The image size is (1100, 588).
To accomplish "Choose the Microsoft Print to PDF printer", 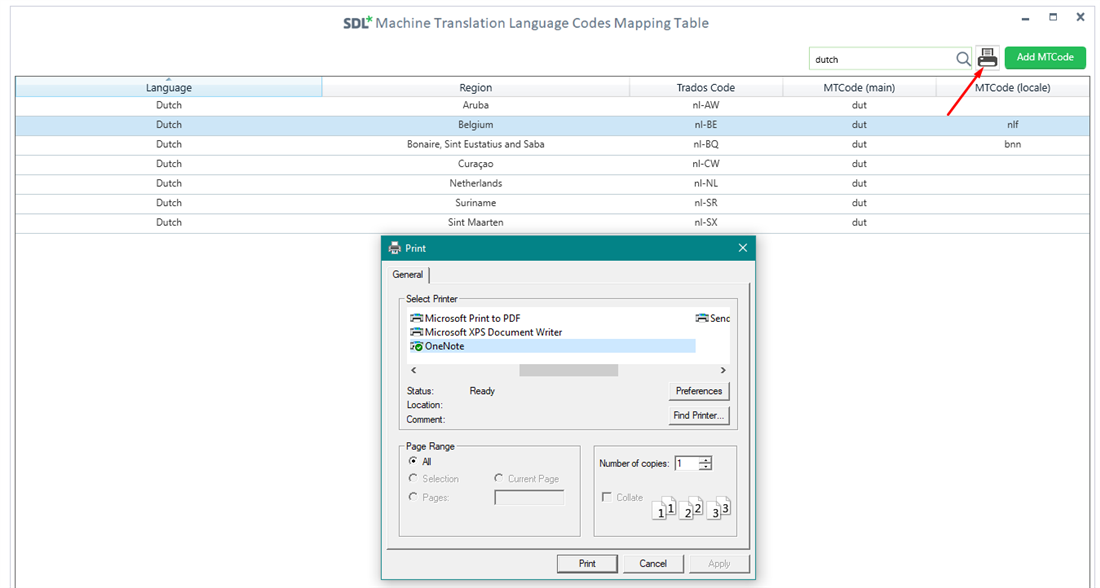I will (465, 318).
